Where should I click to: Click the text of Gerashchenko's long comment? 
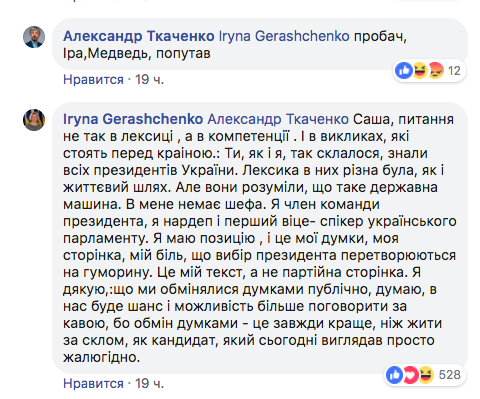[x=260, y=238]
